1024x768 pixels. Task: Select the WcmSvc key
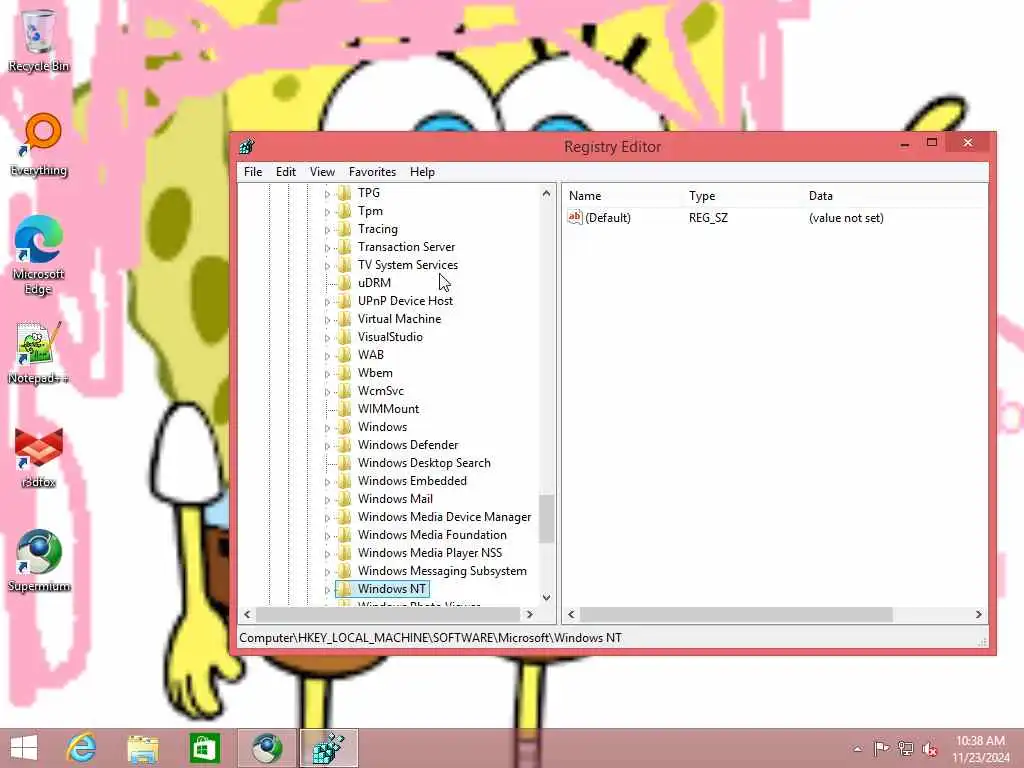click(381, 391)
